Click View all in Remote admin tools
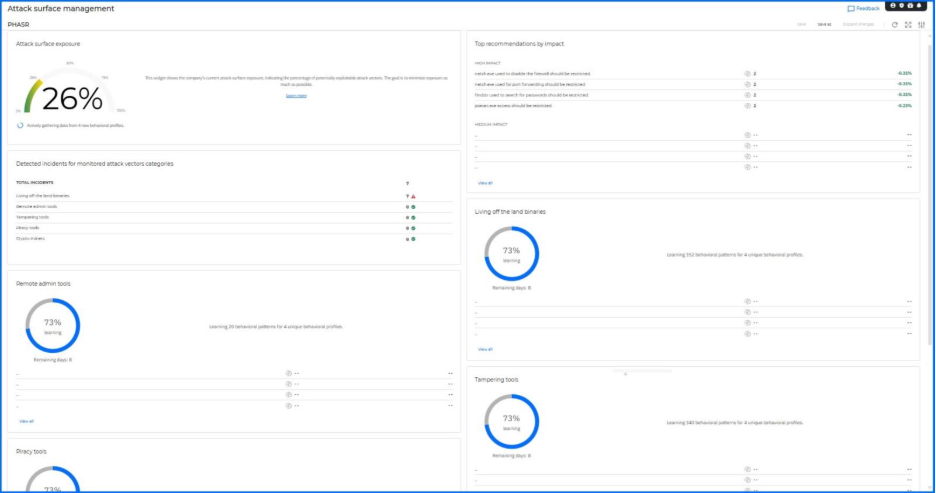The height and width of the screenshot is (493, 936). pyautogui.click(x=26, y=421)
